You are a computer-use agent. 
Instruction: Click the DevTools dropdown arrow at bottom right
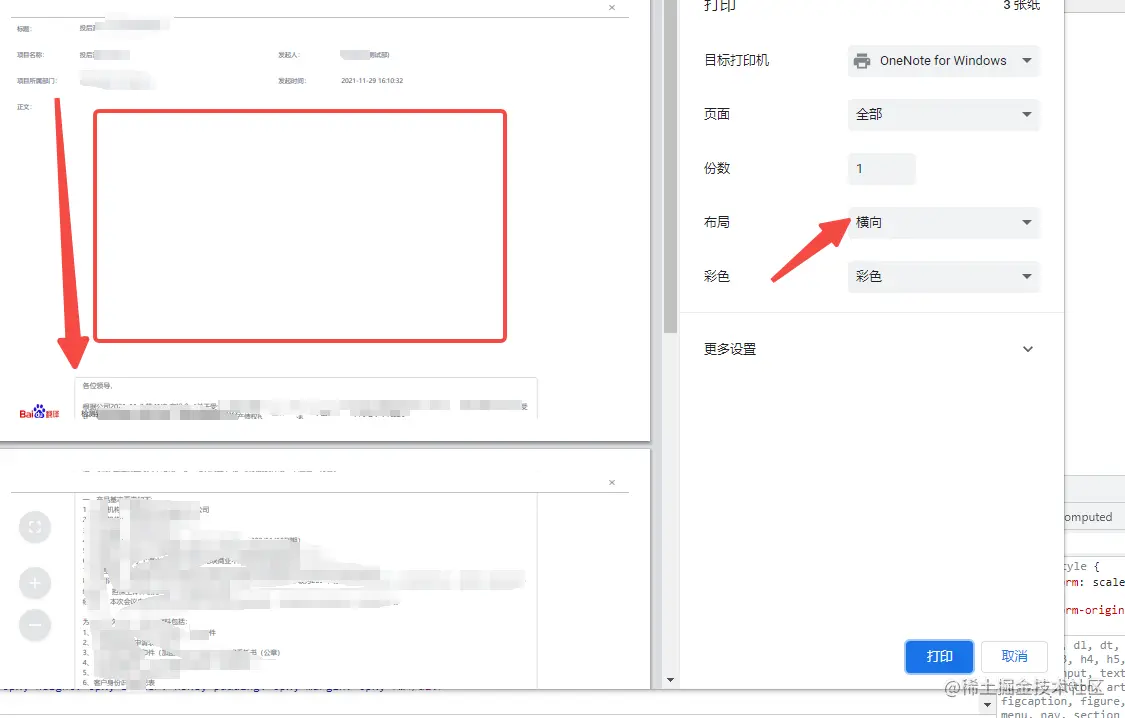tap(988, 705)
